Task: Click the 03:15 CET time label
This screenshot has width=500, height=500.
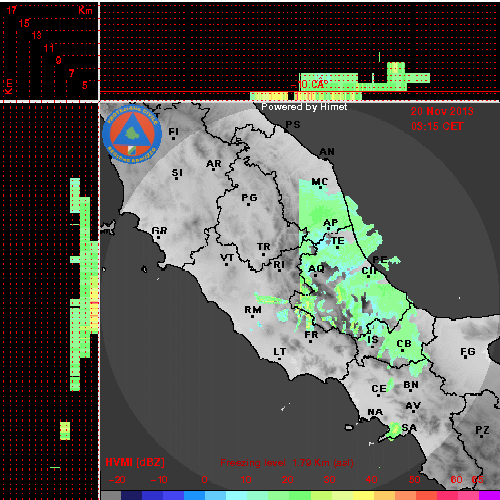Action: point(437,126)
